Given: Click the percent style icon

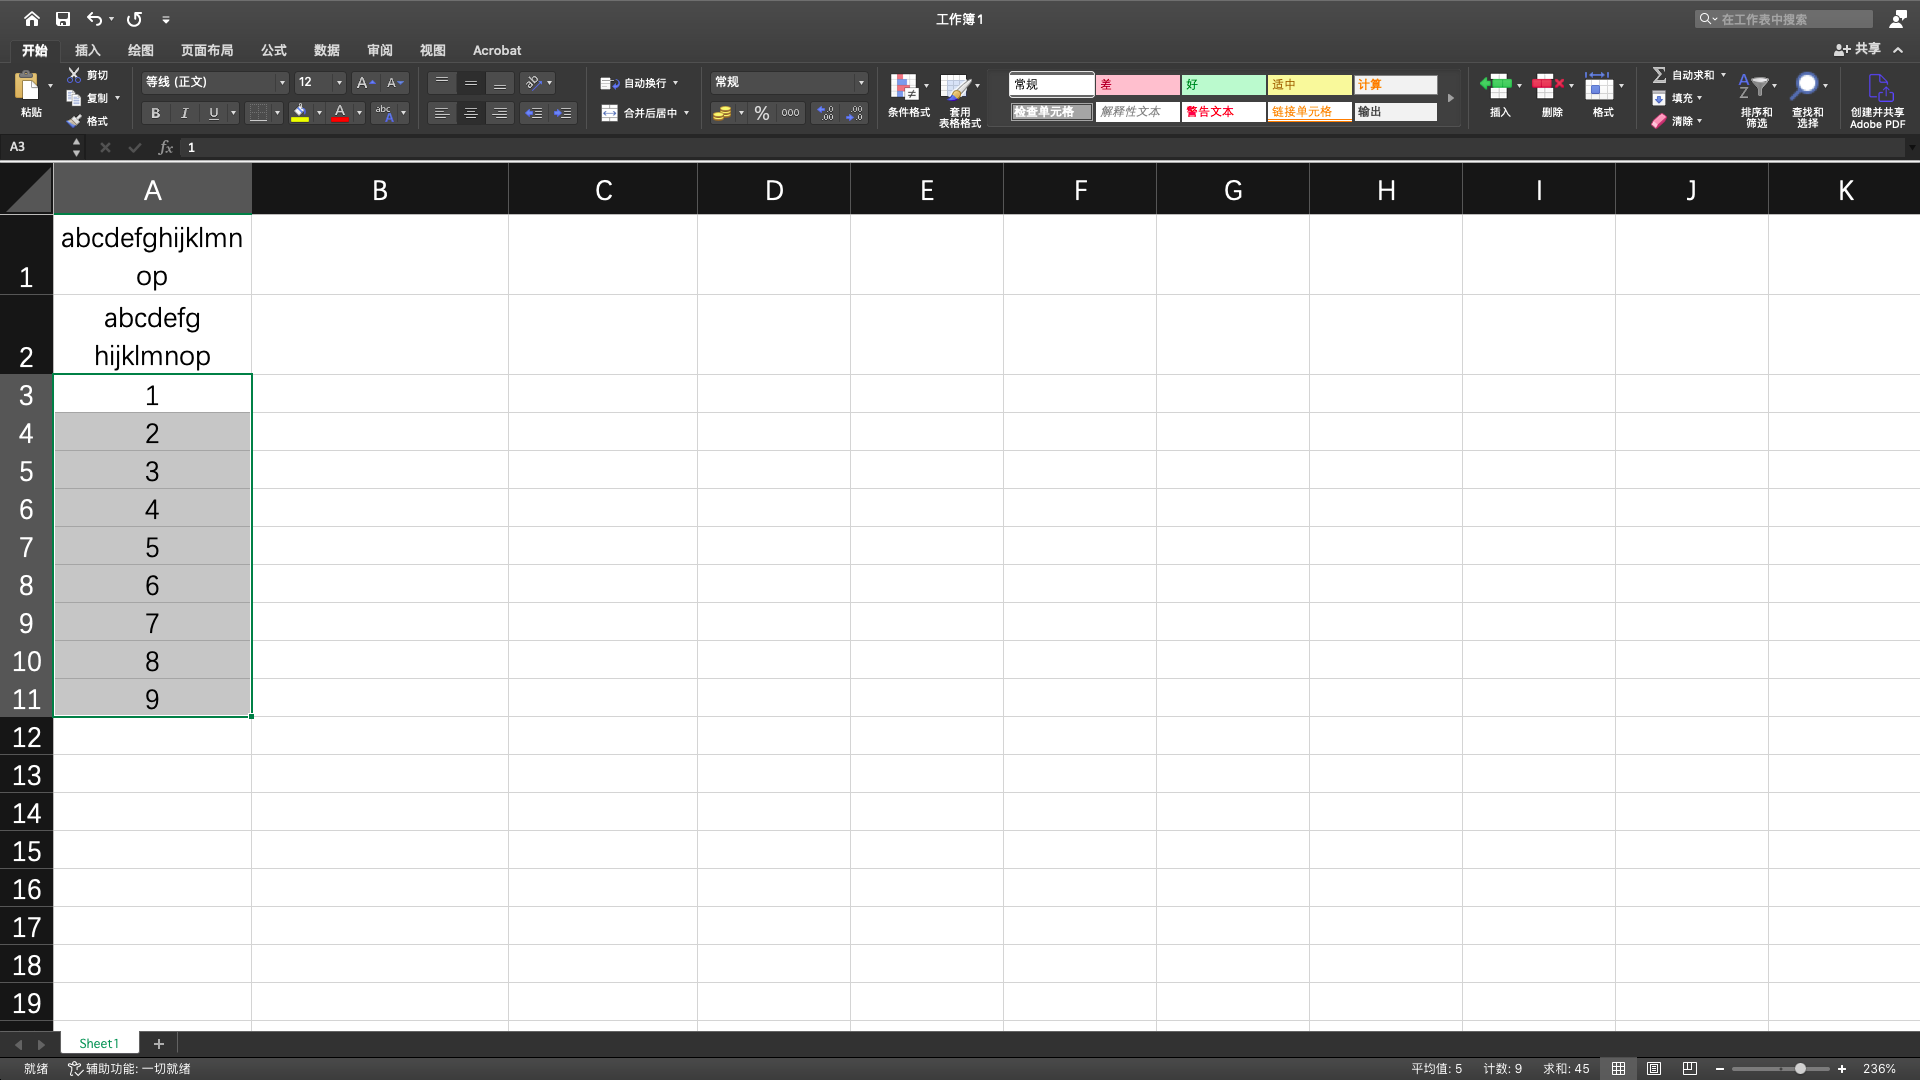Looking at the screenshot, I should 761,113.
